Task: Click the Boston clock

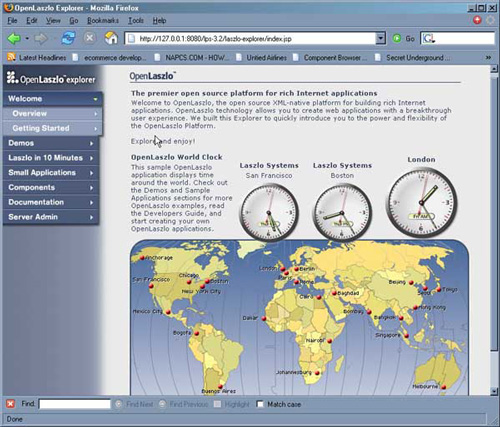Action: click(342, 212)
